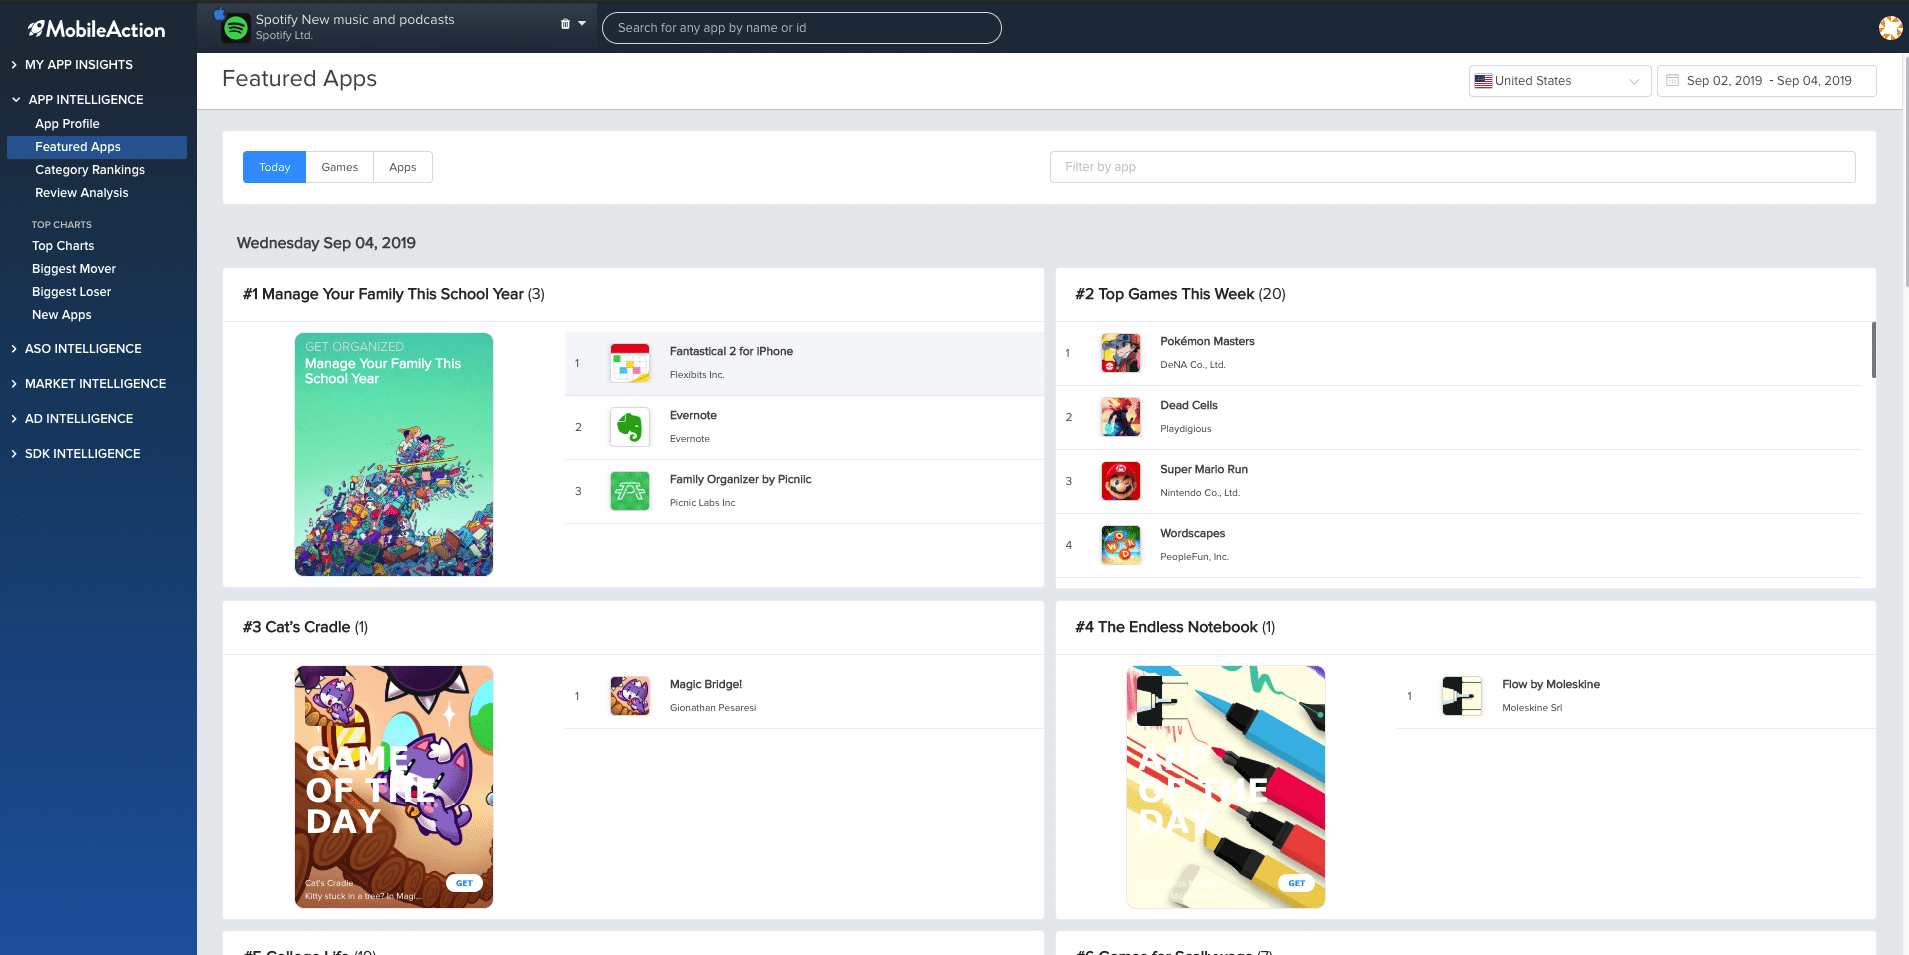This screenshot has height=955, width=1909.
Task: Click the Evernote elephant icon
Action: [x=630, y=427]
